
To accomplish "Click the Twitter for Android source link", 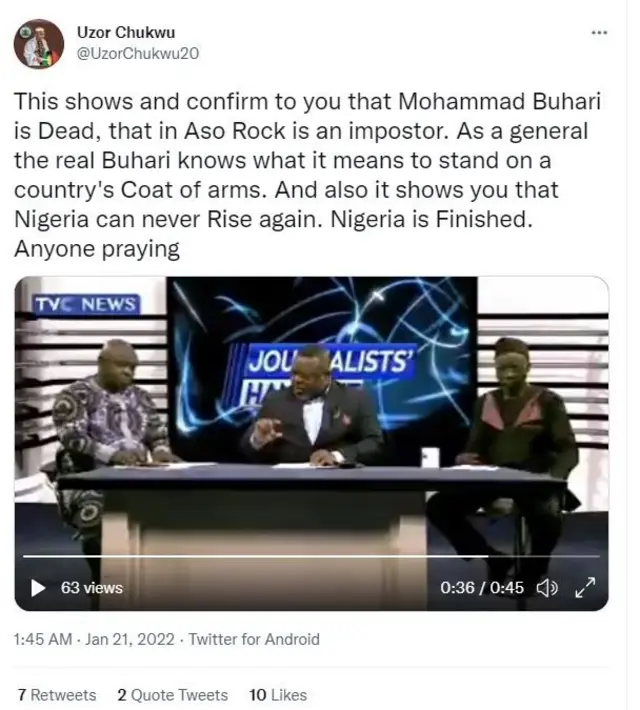I will point(254,639).
